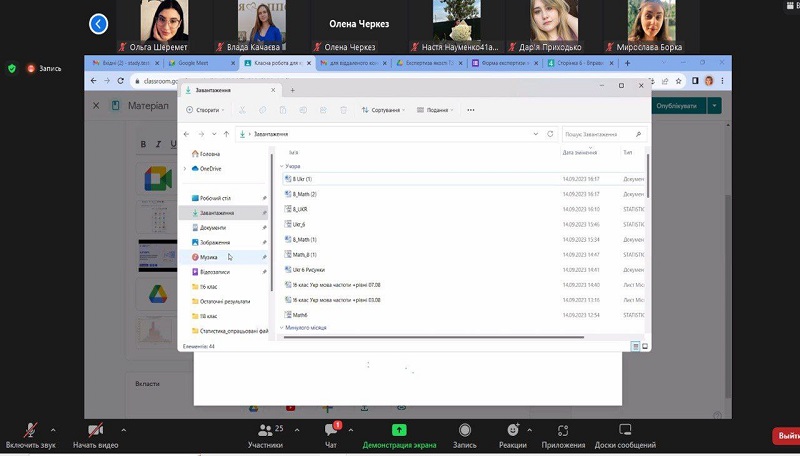Click Ольга Шеремет participant video thumbnail
This screenshot has width=800, height=456.
pos(164,20)
